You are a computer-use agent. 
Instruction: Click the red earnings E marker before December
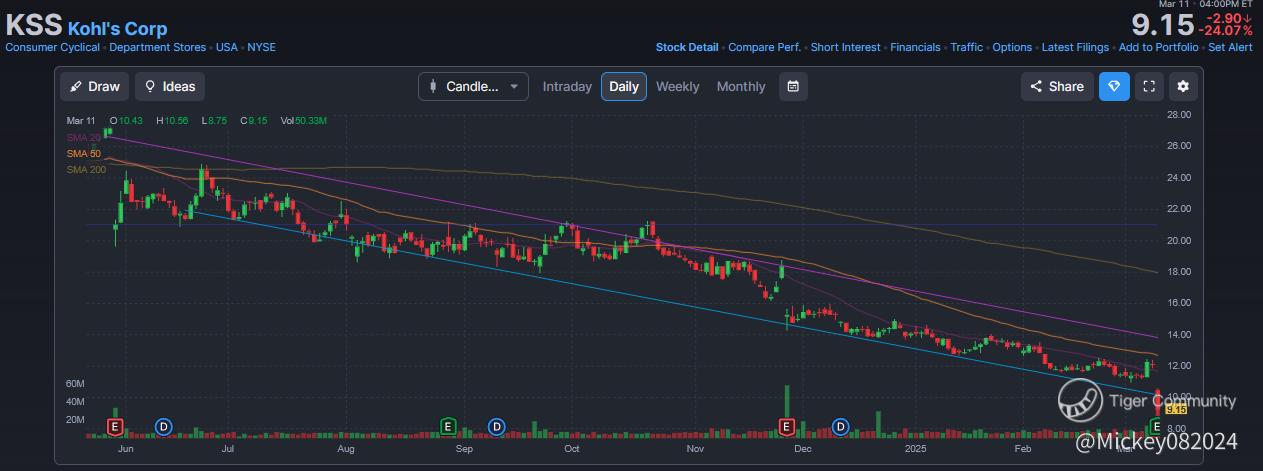(787, 427)
